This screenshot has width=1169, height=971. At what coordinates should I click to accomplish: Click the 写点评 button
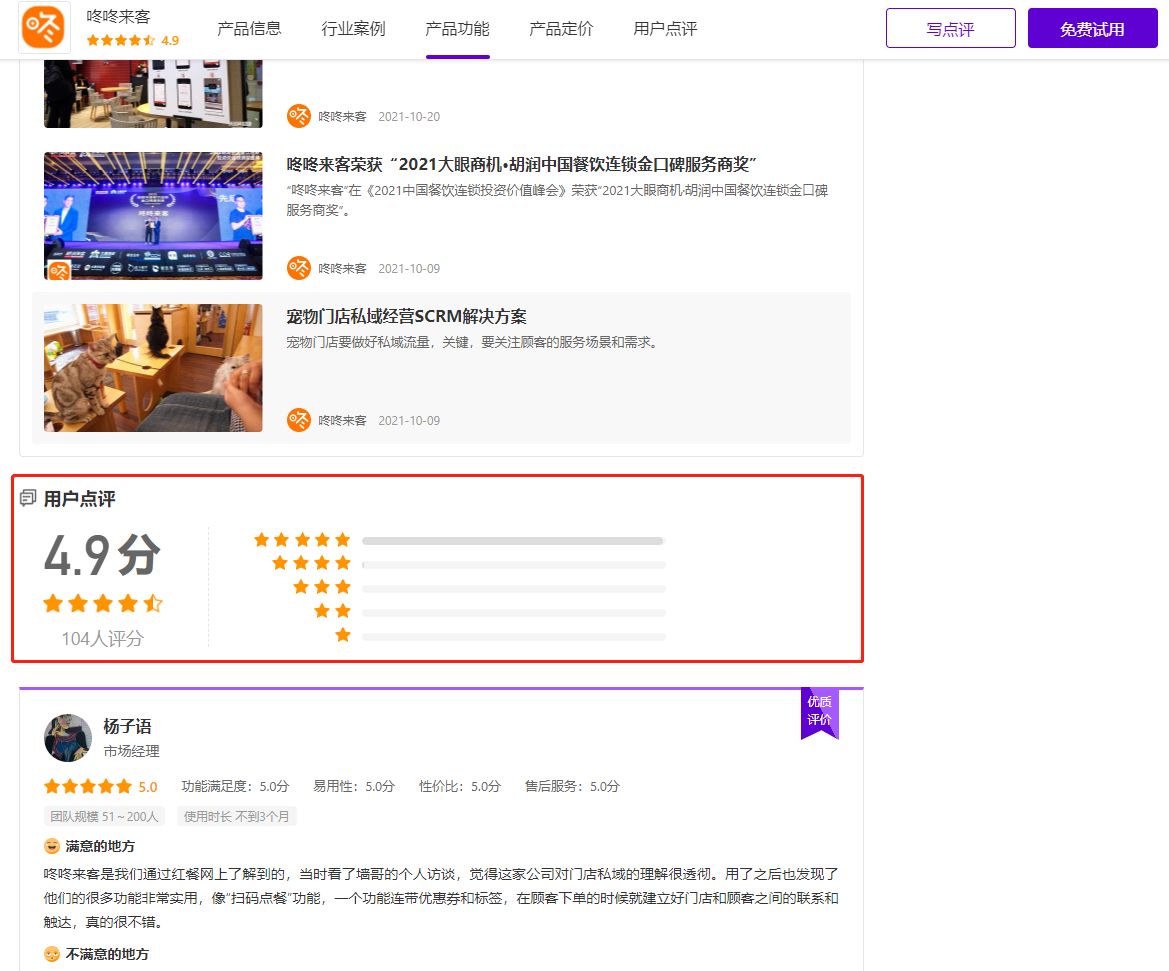[951, 28]
